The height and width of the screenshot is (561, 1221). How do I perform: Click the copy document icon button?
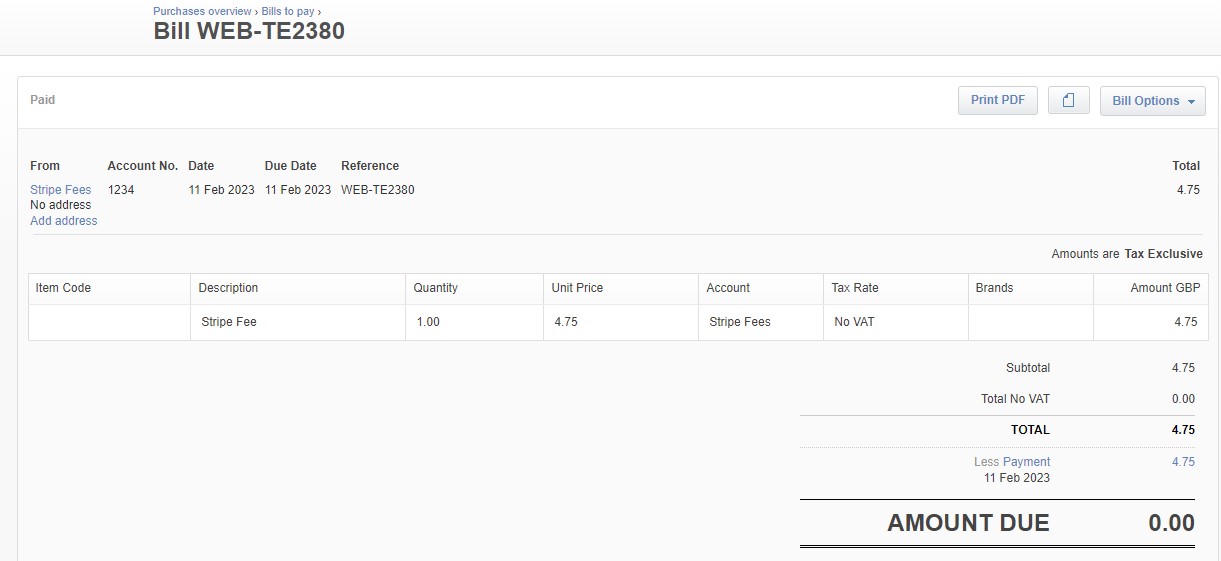1068,100
